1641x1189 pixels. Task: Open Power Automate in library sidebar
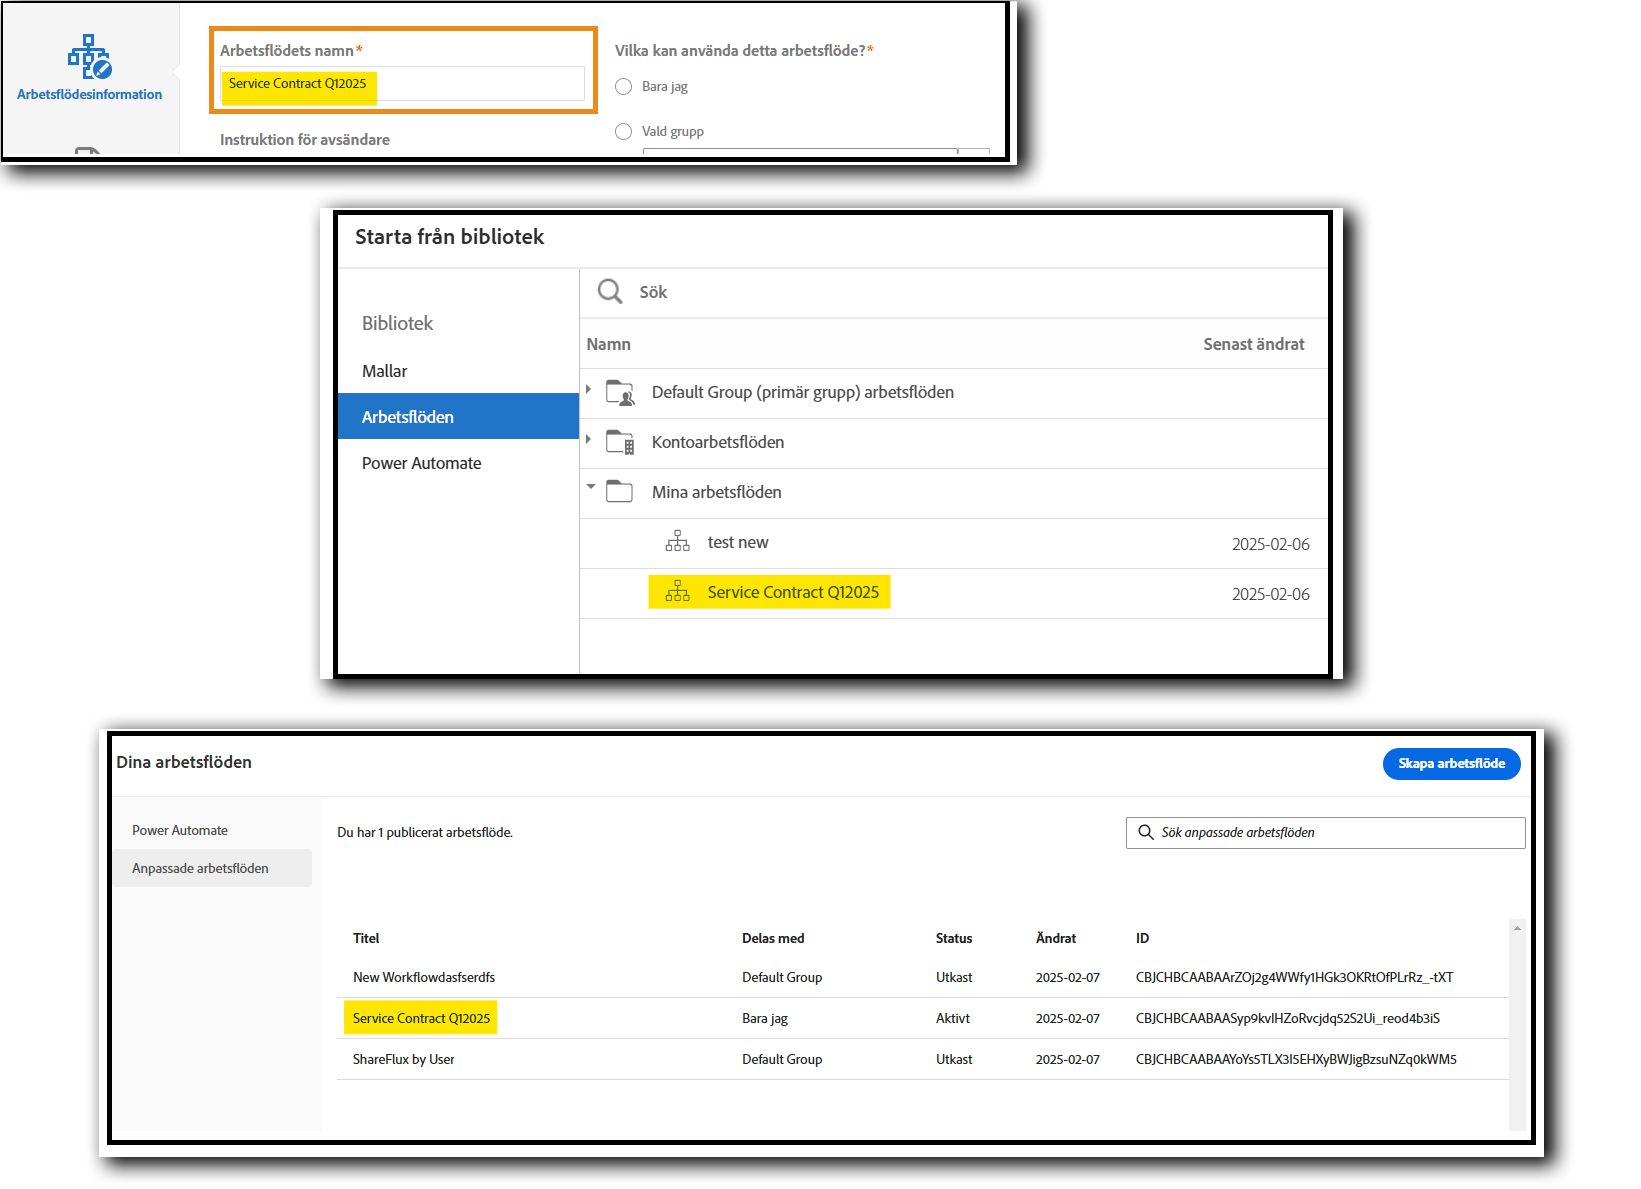click(422, 463)
